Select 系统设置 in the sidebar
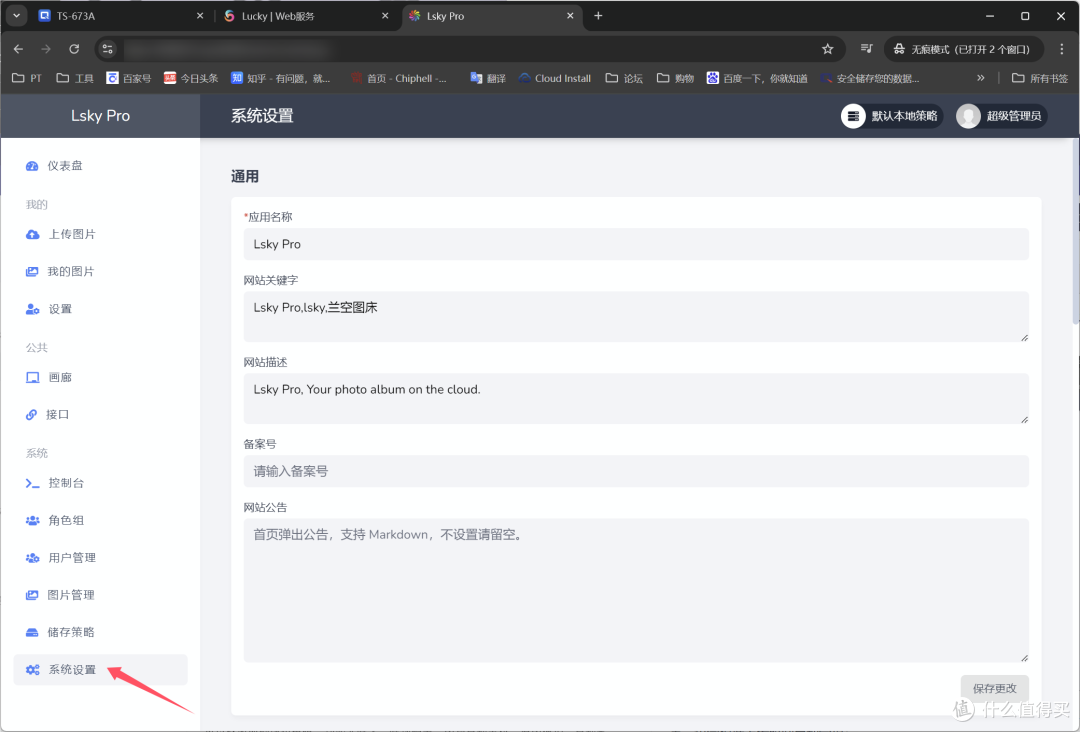Screen dimensions: 1080x732 click(101, 670)
